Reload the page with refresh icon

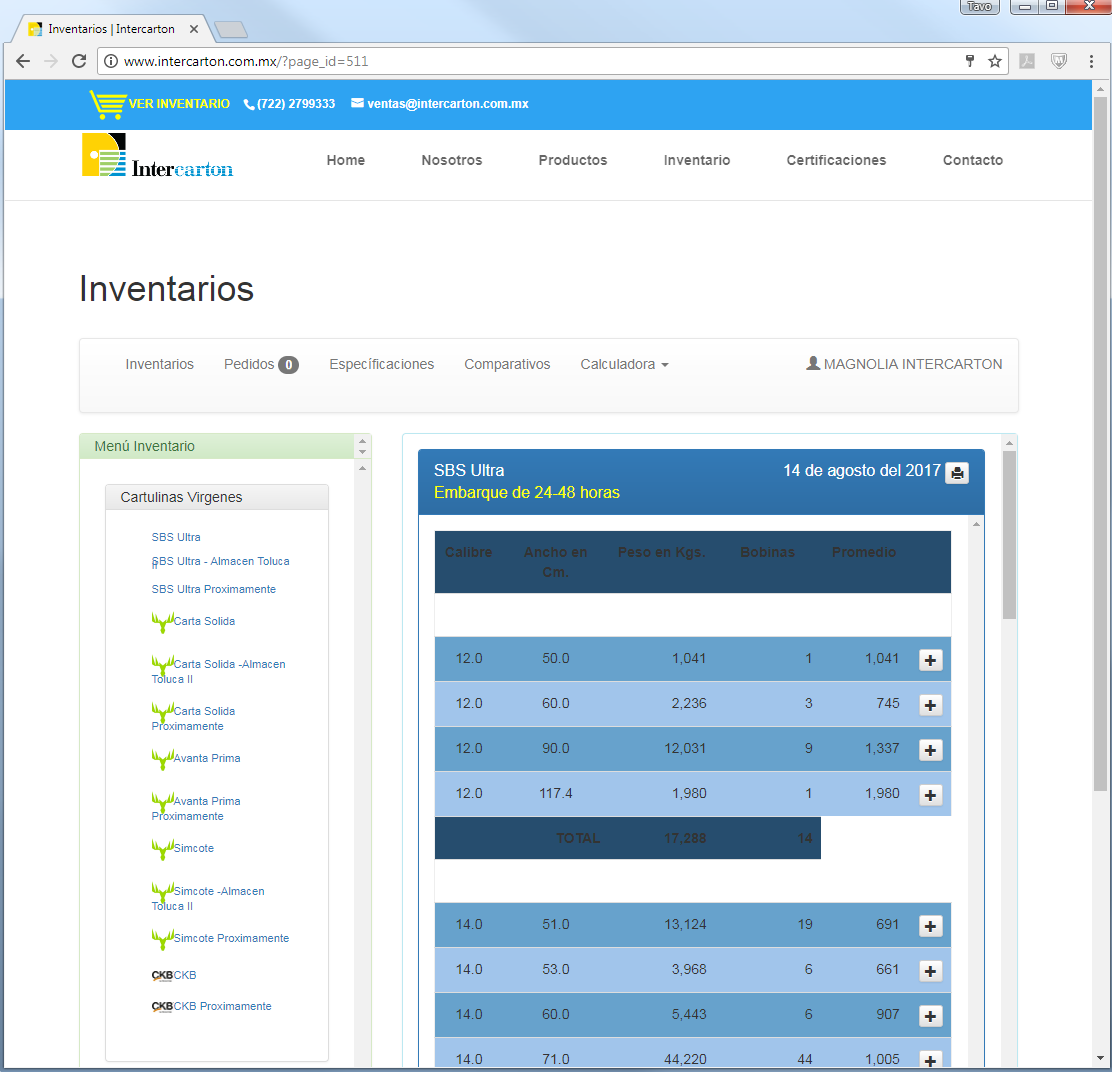(79, 61)
